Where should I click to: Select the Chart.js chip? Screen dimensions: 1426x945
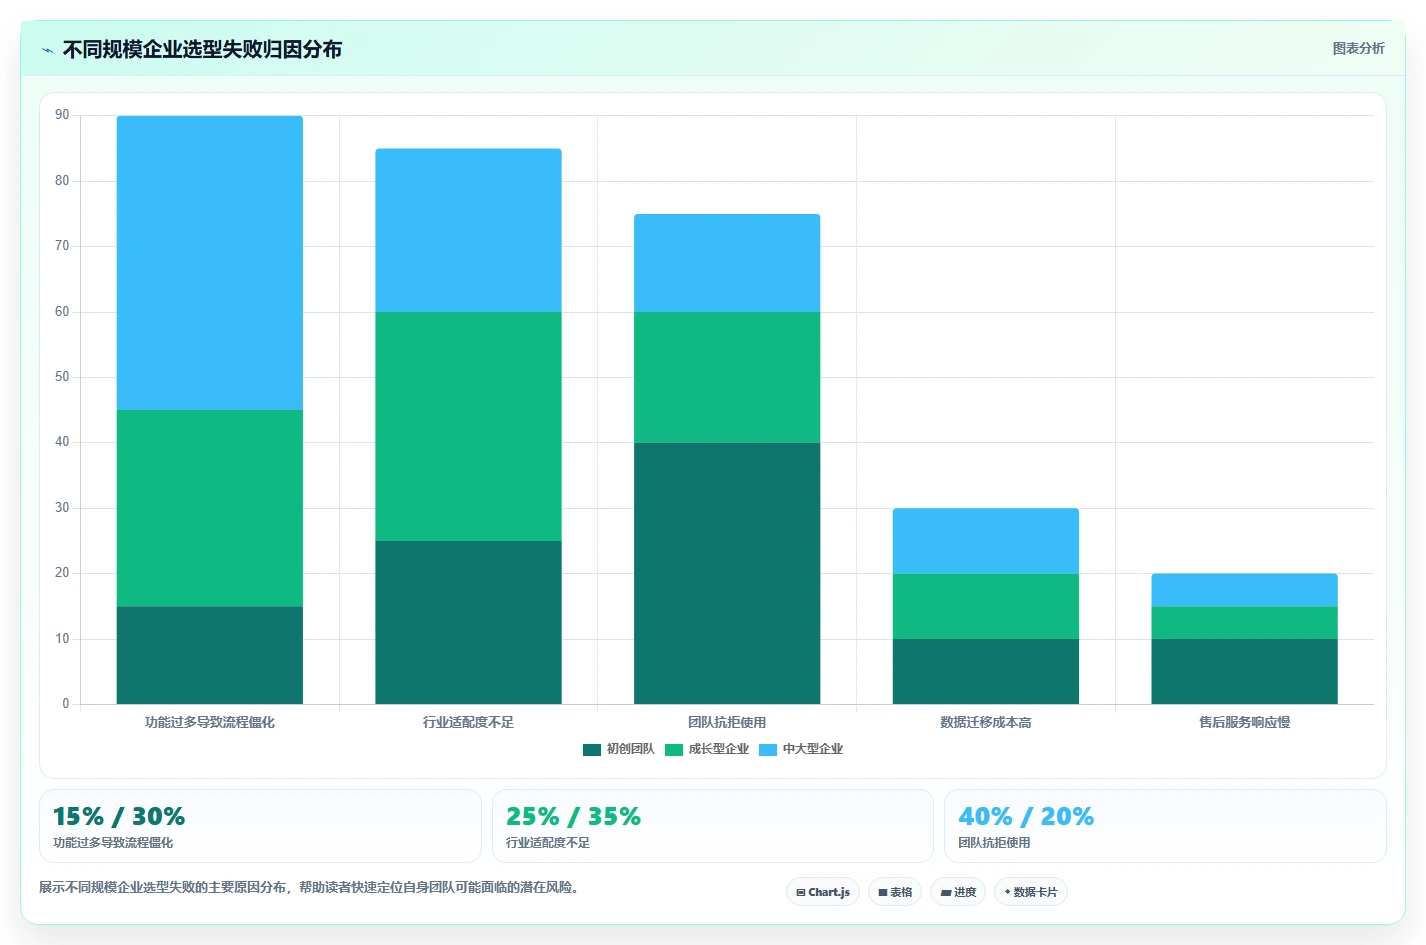tap(823, 892)
